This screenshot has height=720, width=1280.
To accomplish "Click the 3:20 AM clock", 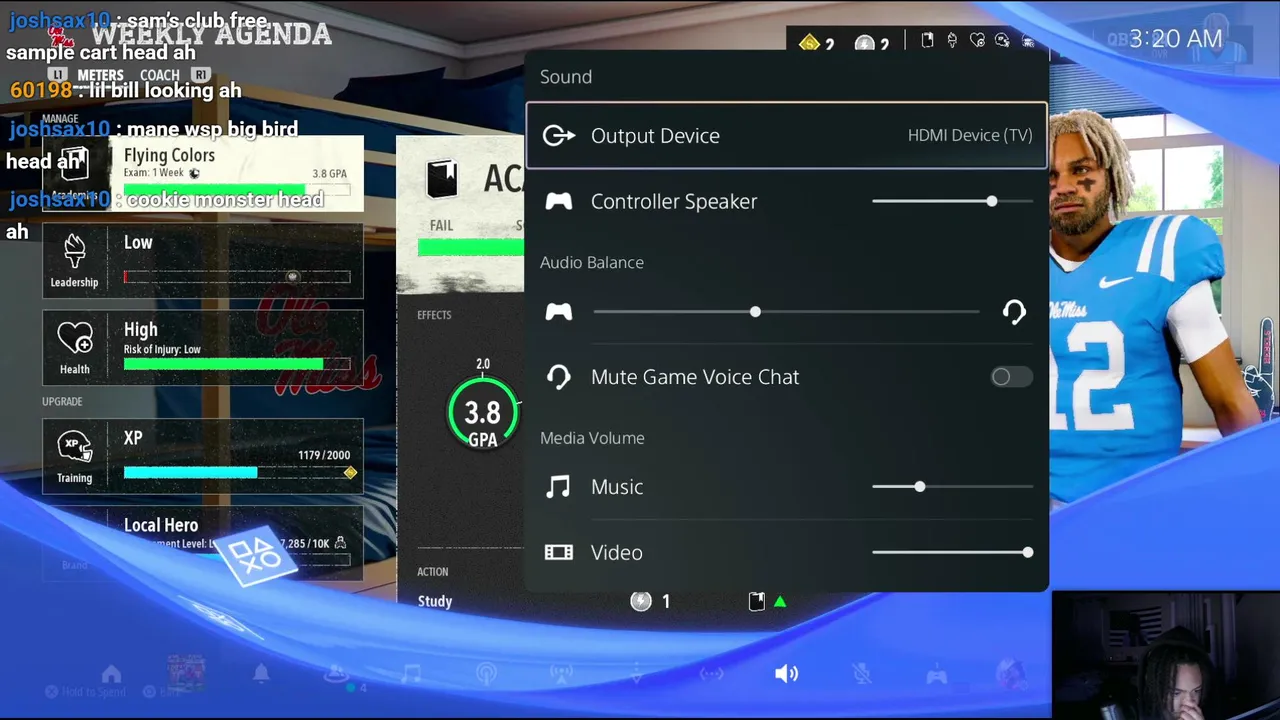I will coord(1175,39).
